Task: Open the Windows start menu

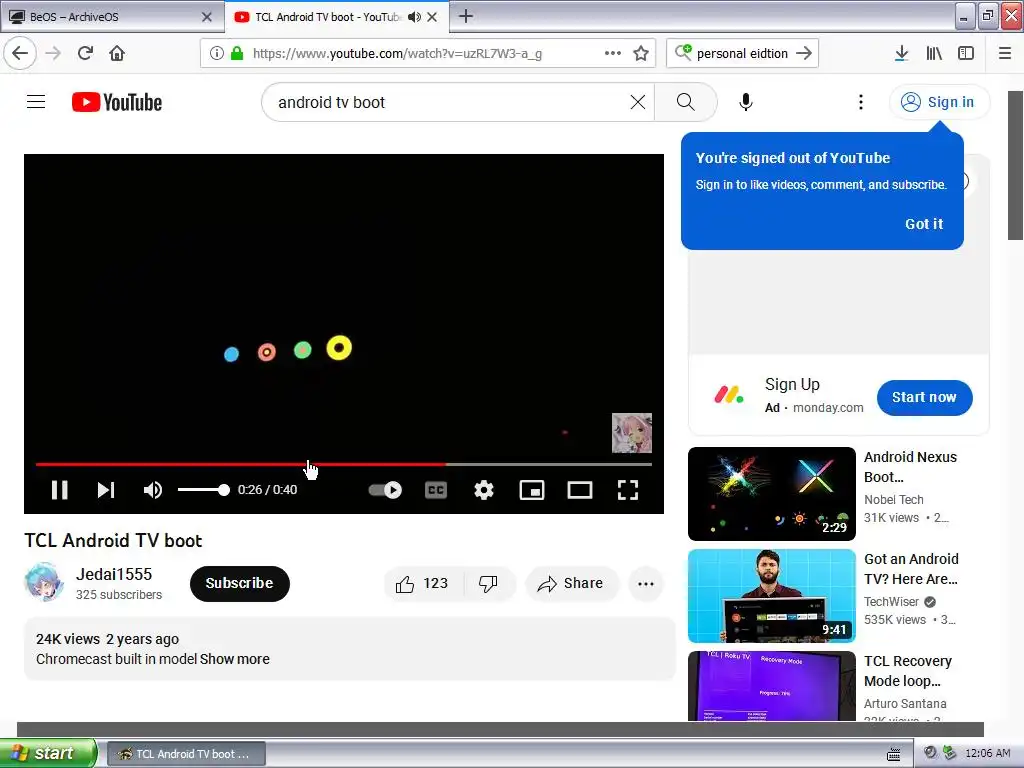Action: point(48,753)
